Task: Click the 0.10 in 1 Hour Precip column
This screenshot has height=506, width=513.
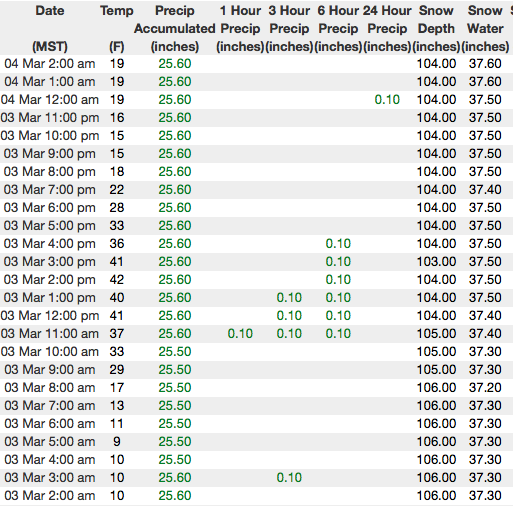Action: tap(240, 334)
